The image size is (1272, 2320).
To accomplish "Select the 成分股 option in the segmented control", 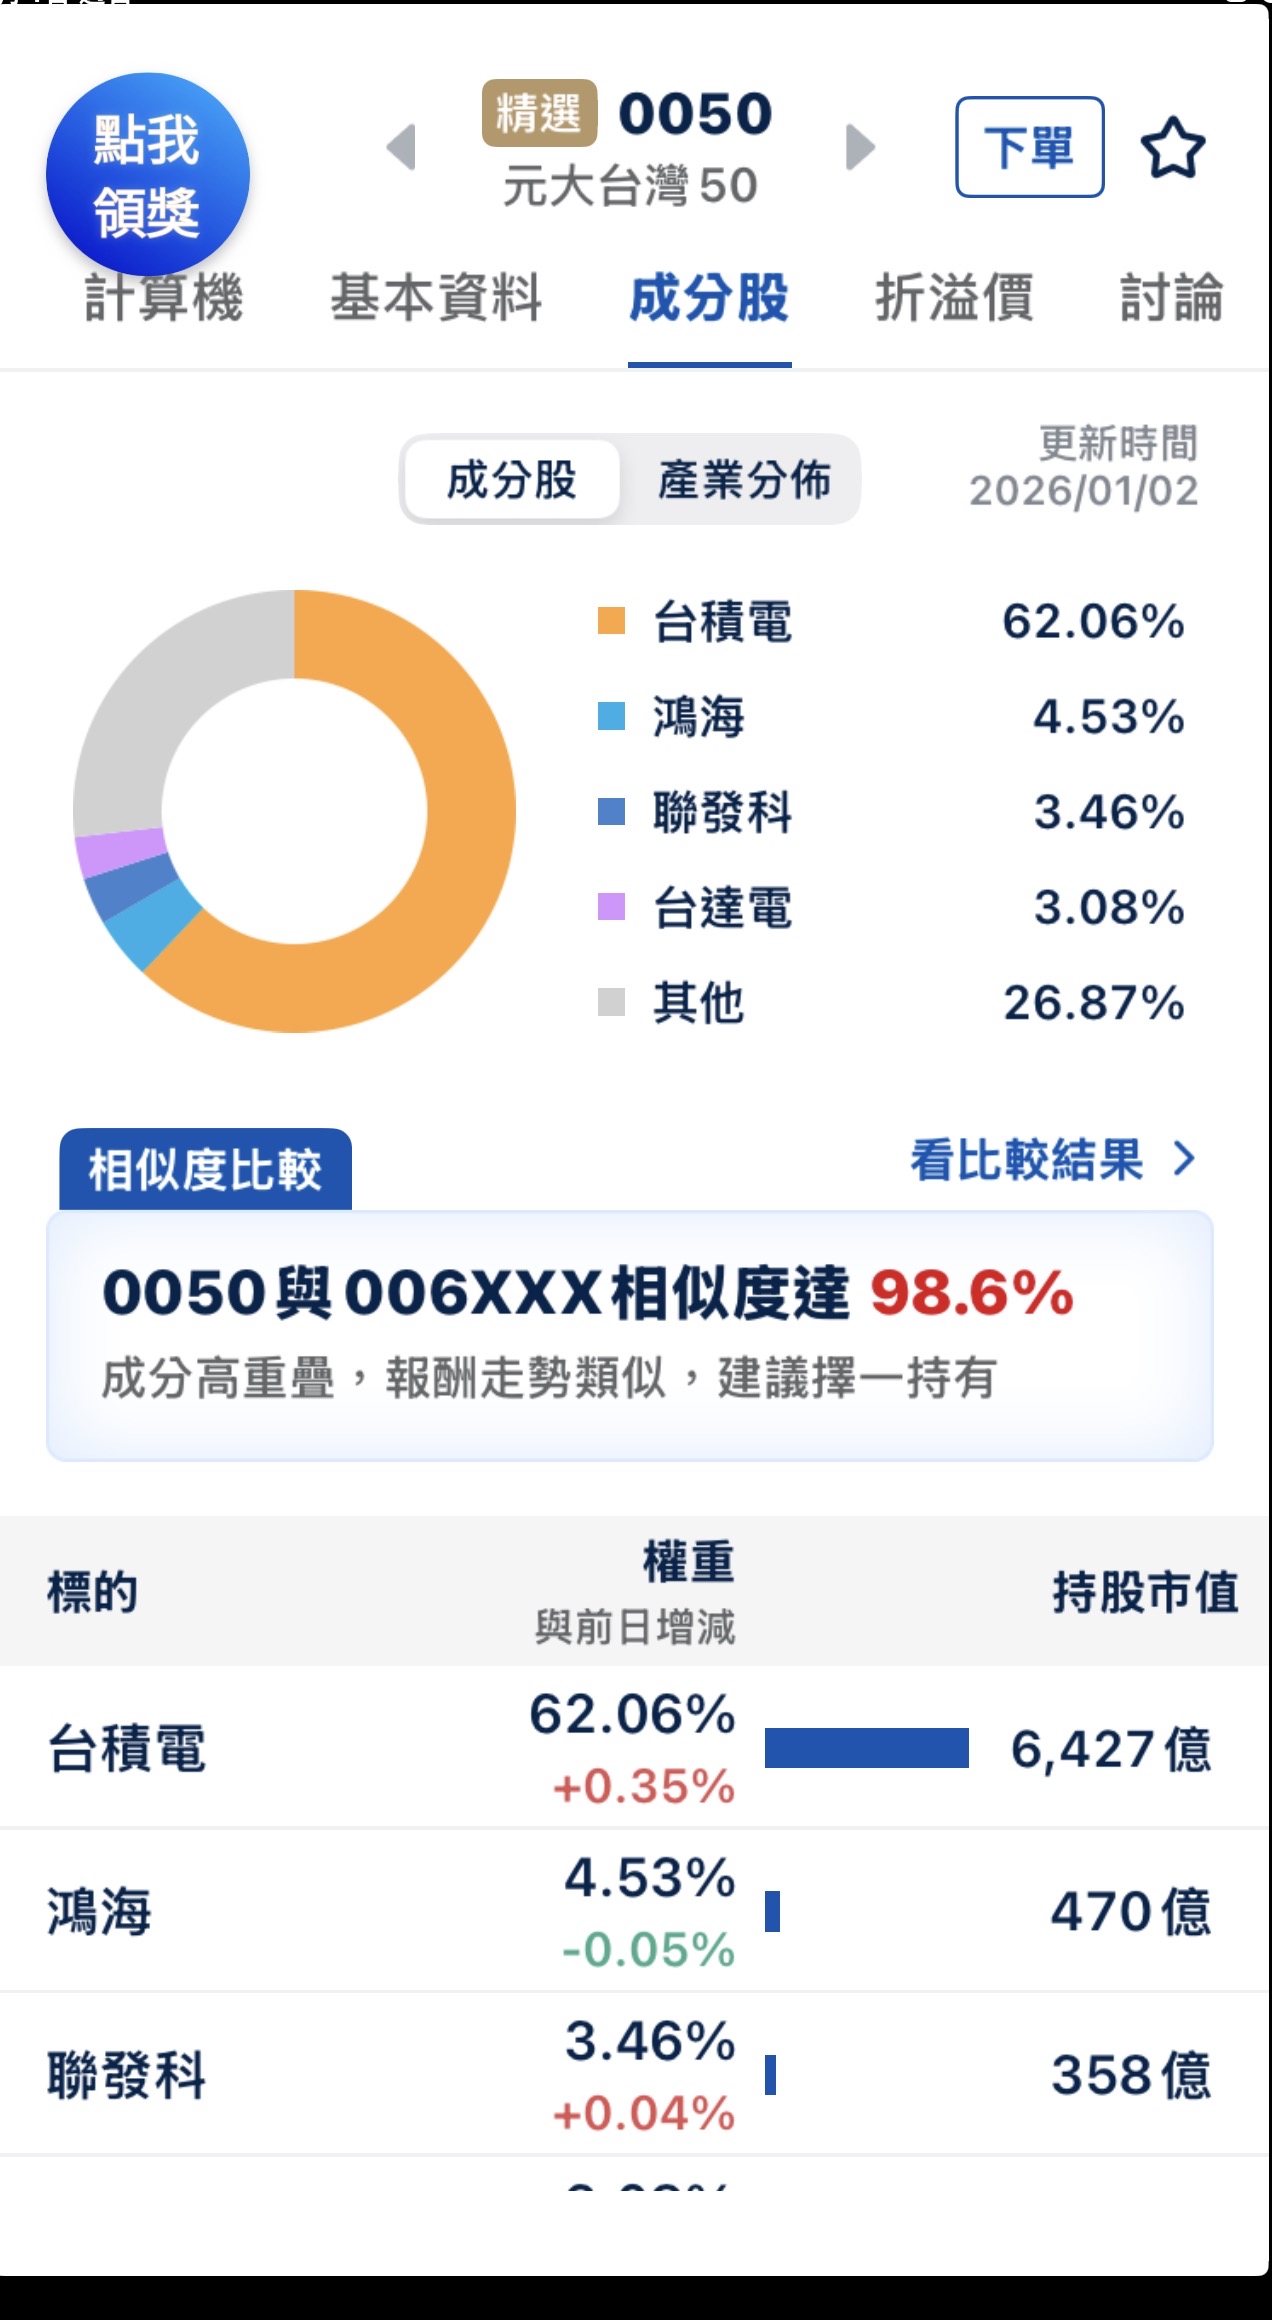I will (x=511, y=478).
